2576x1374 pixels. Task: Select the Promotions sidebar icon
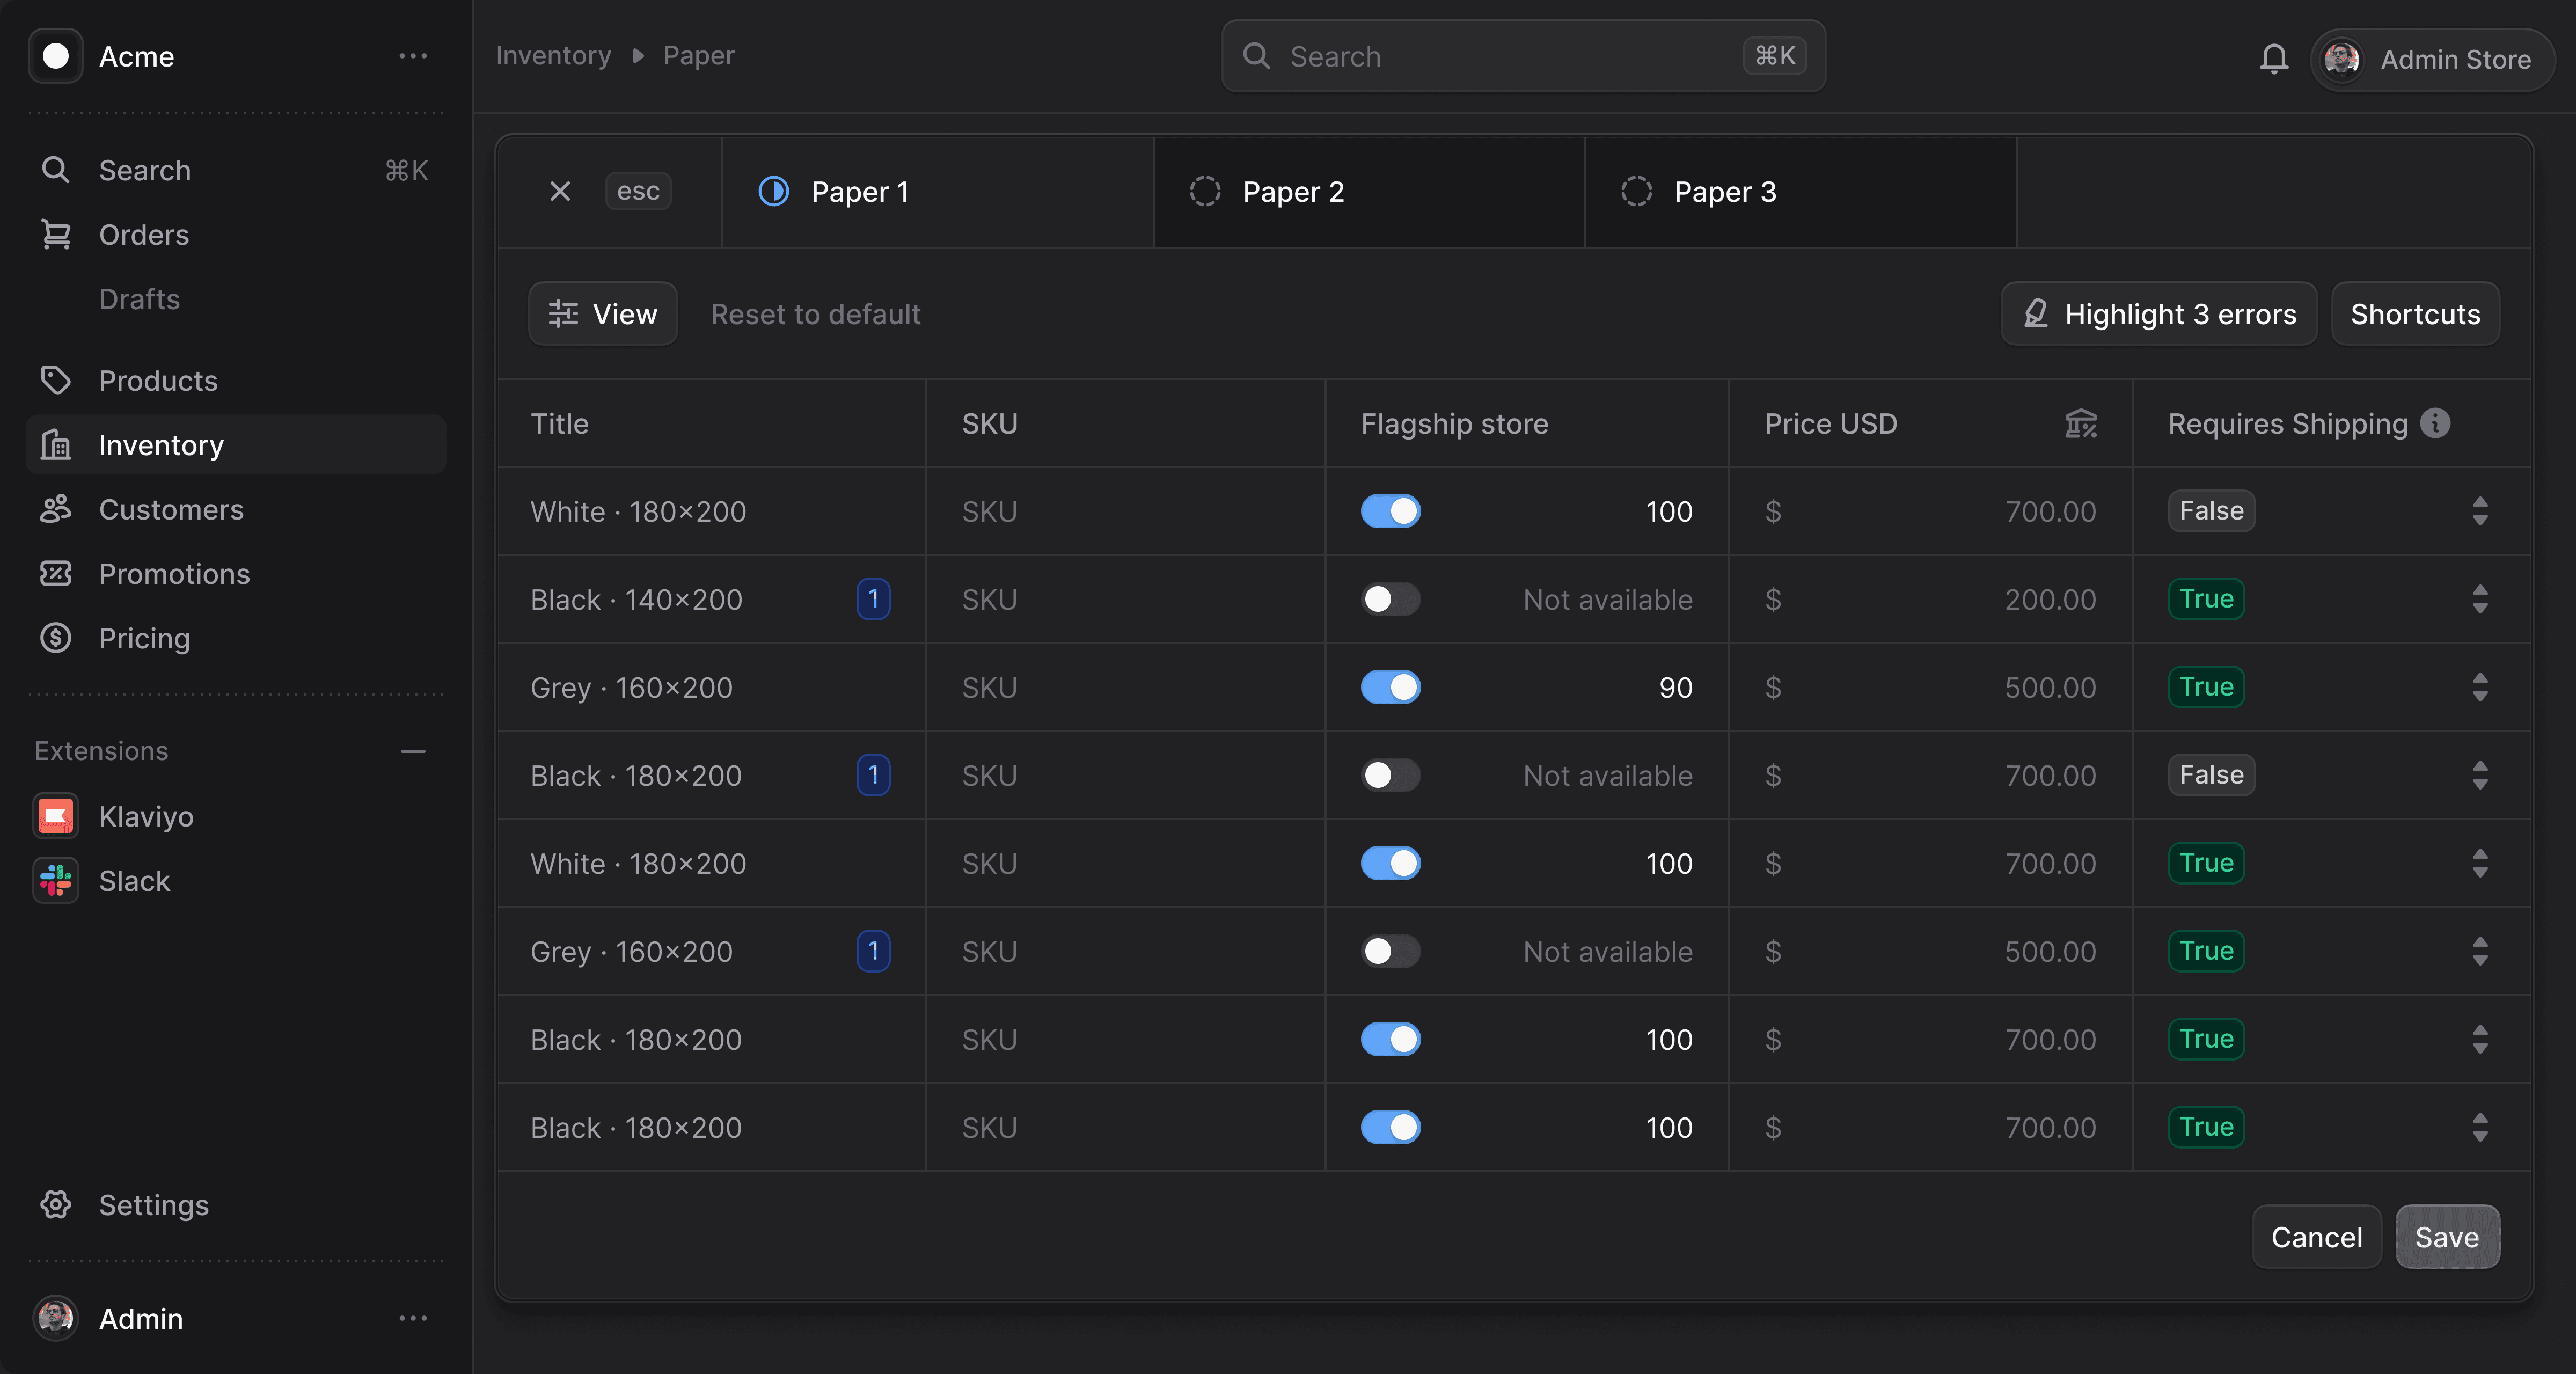click(56, 573)
